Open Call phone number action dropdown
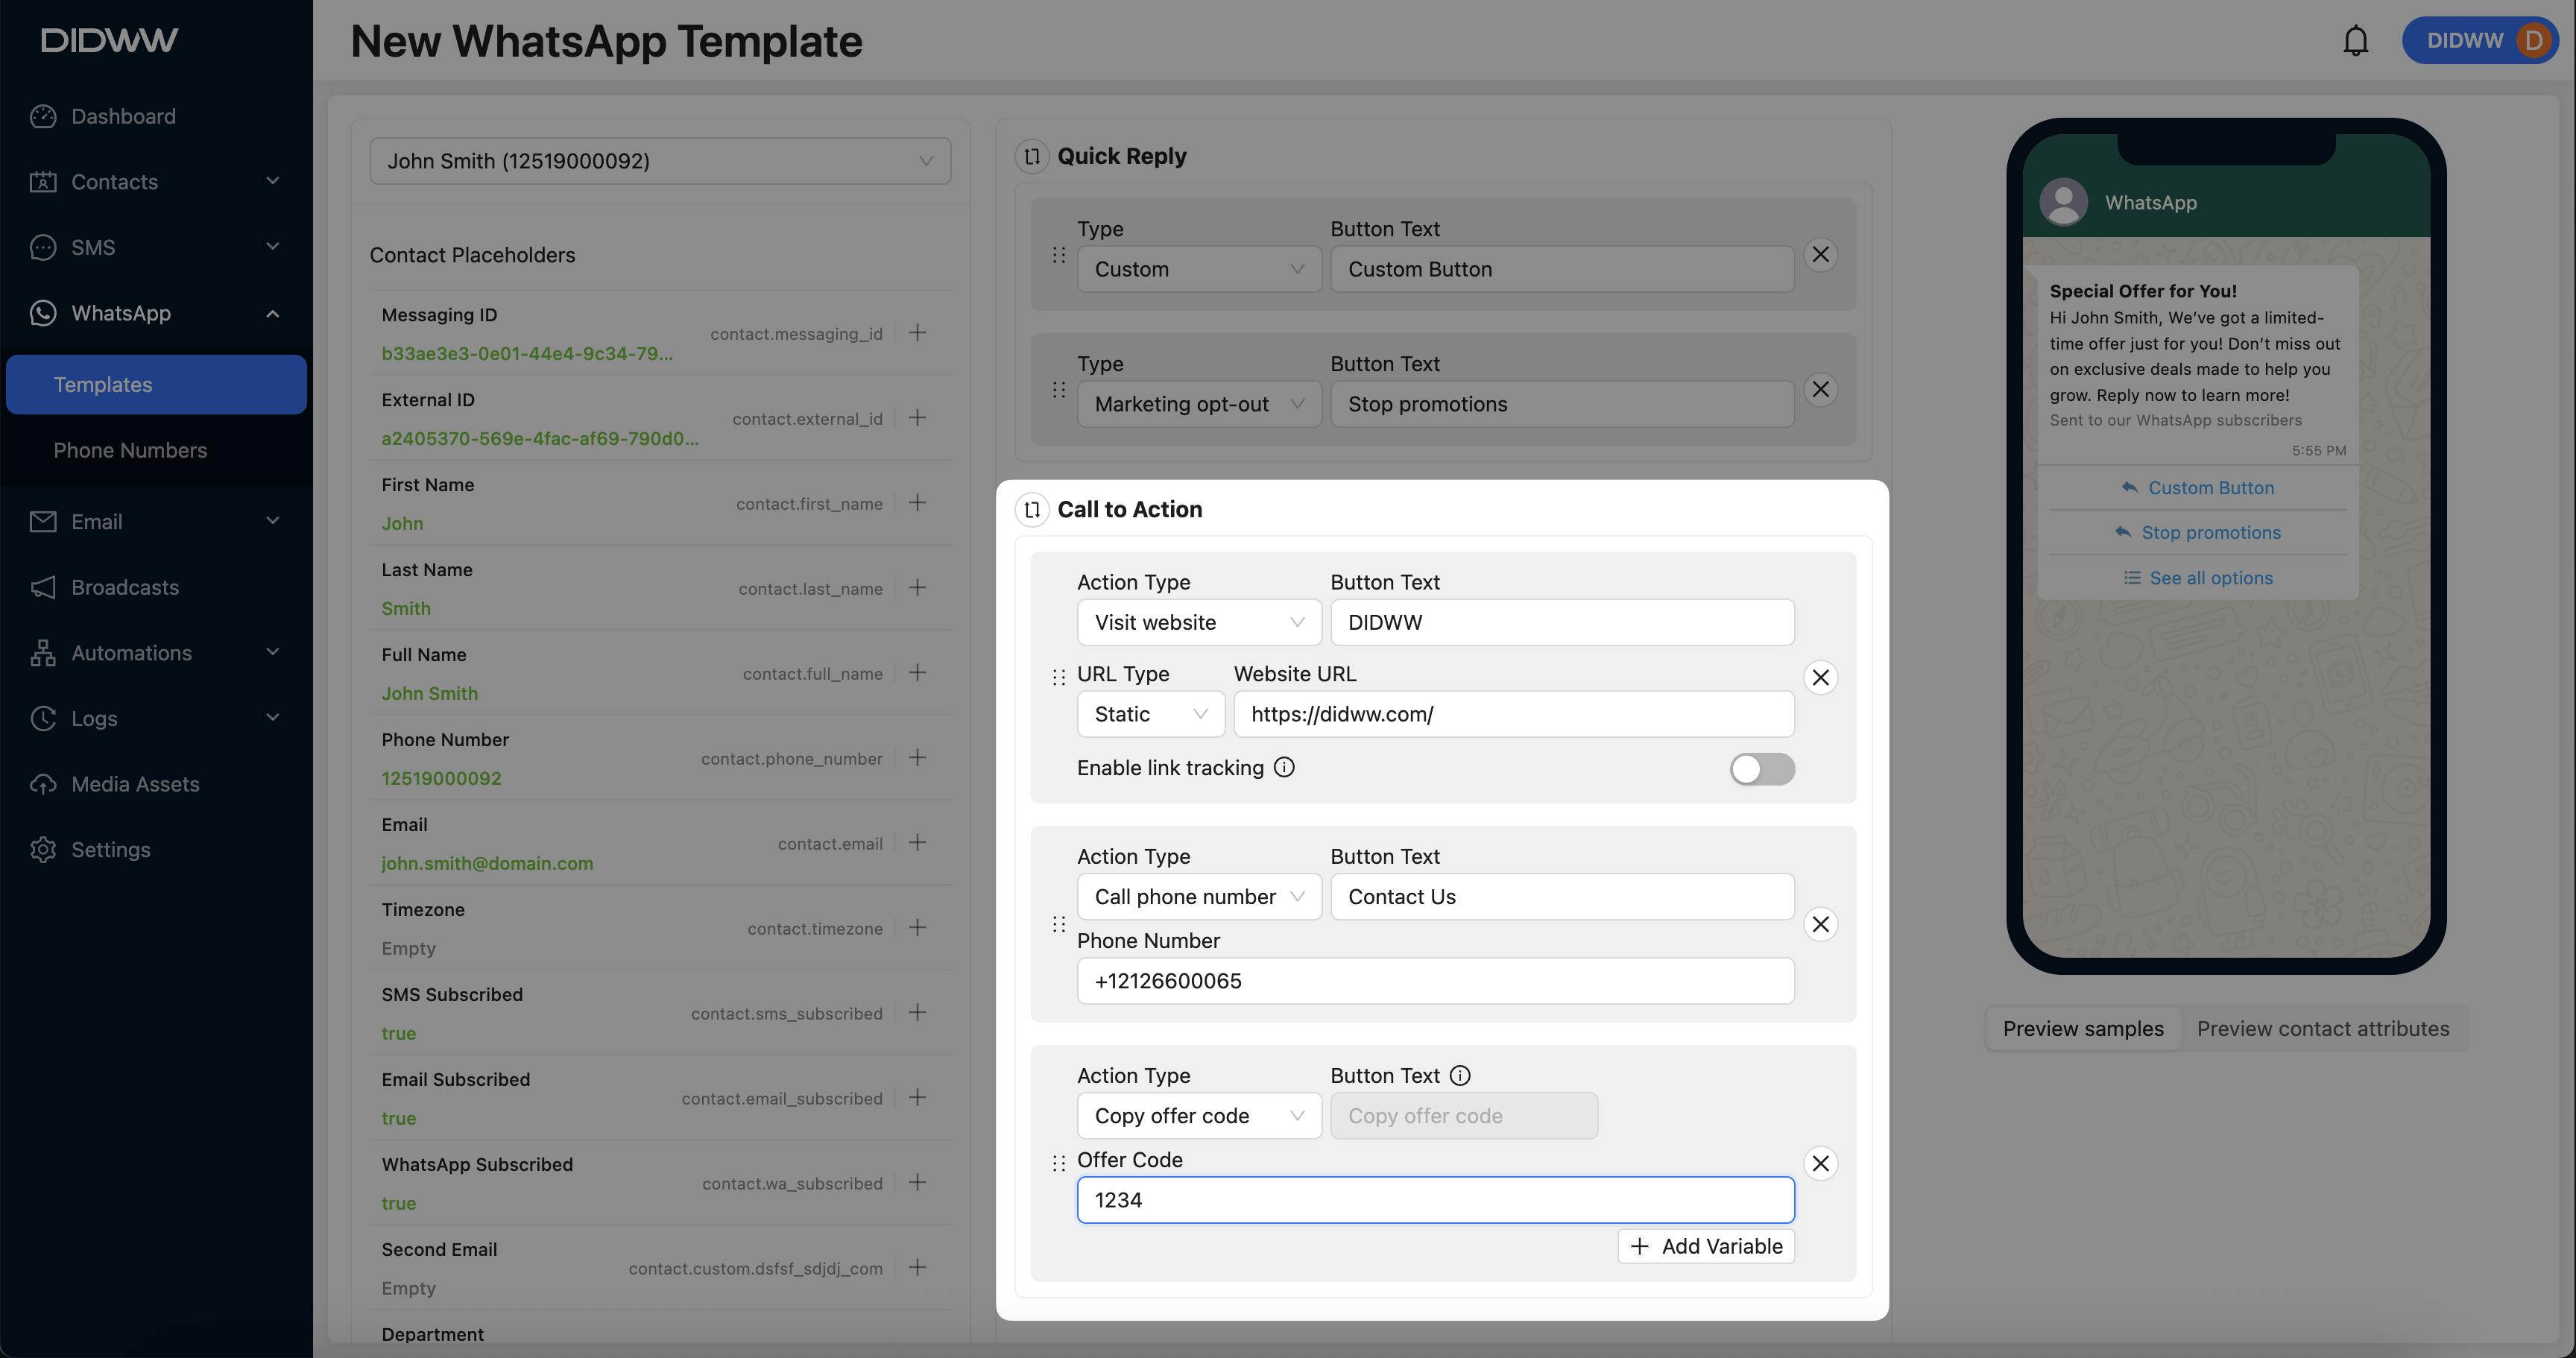The height and width of the screenshot is (1358, 2576). click(1199, 897)
